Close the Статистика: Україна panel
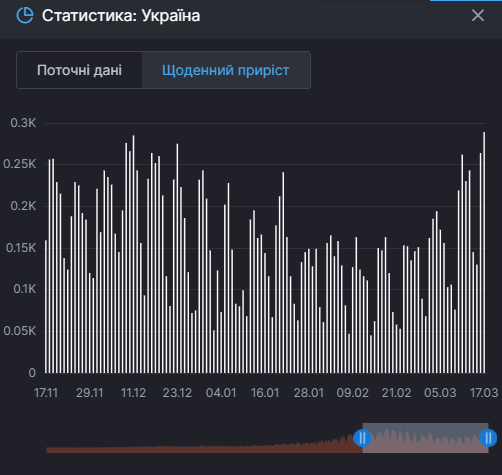 point(478,15)
